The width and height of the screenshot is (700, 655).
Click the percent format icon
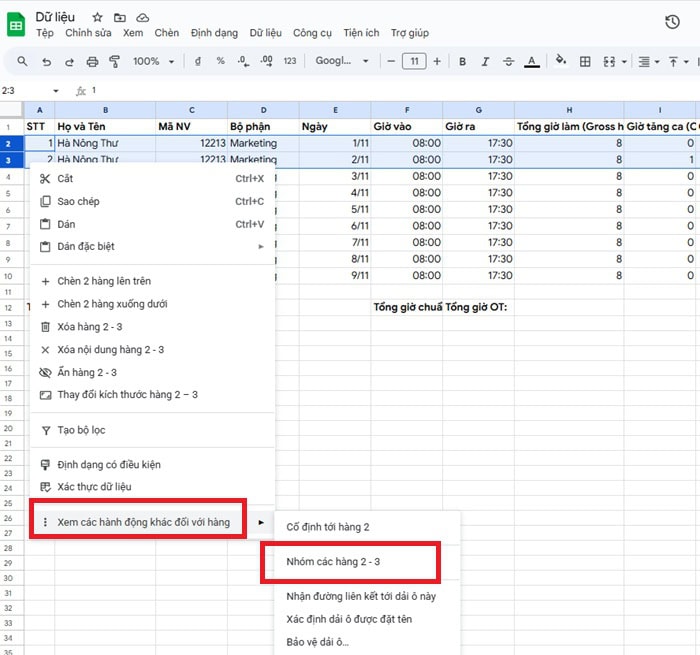tap(220, 62)
